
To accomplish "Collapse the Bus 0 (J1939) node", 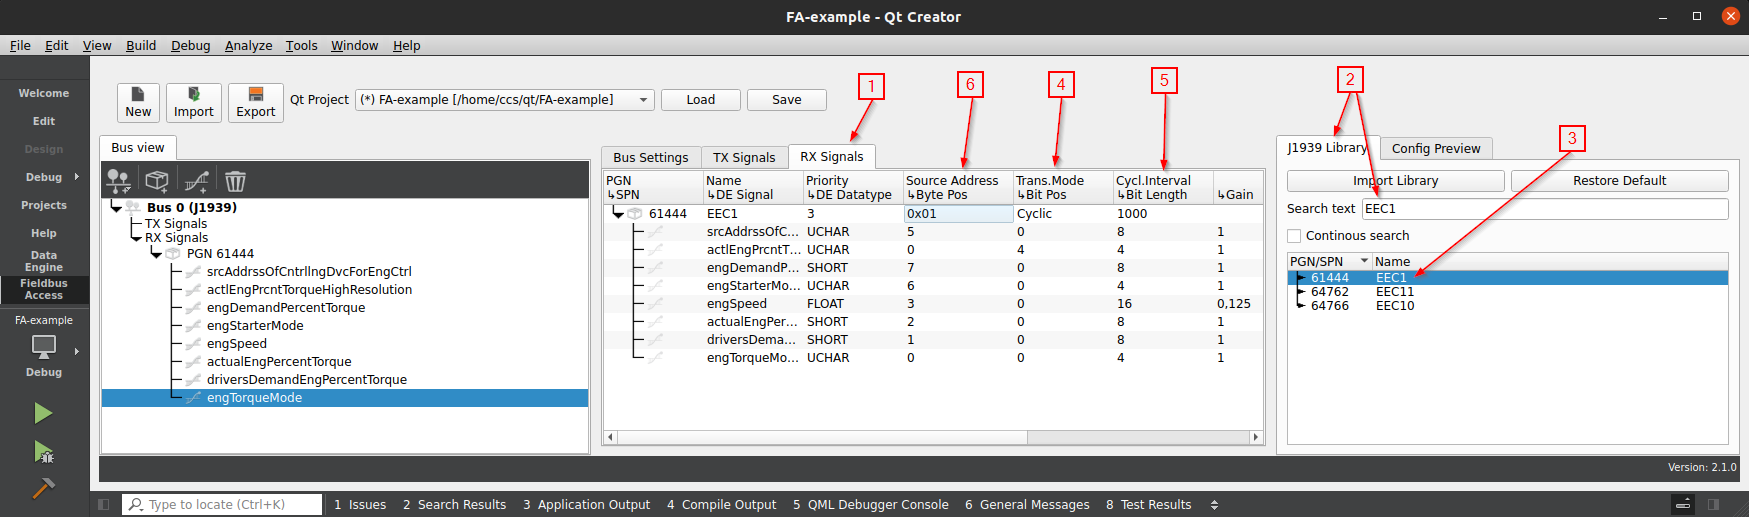I will [116, 208].
